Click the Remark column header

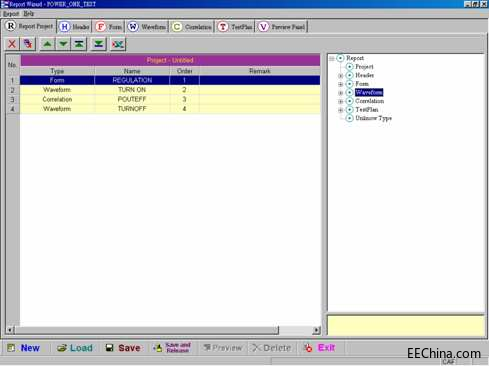[260, 71]
